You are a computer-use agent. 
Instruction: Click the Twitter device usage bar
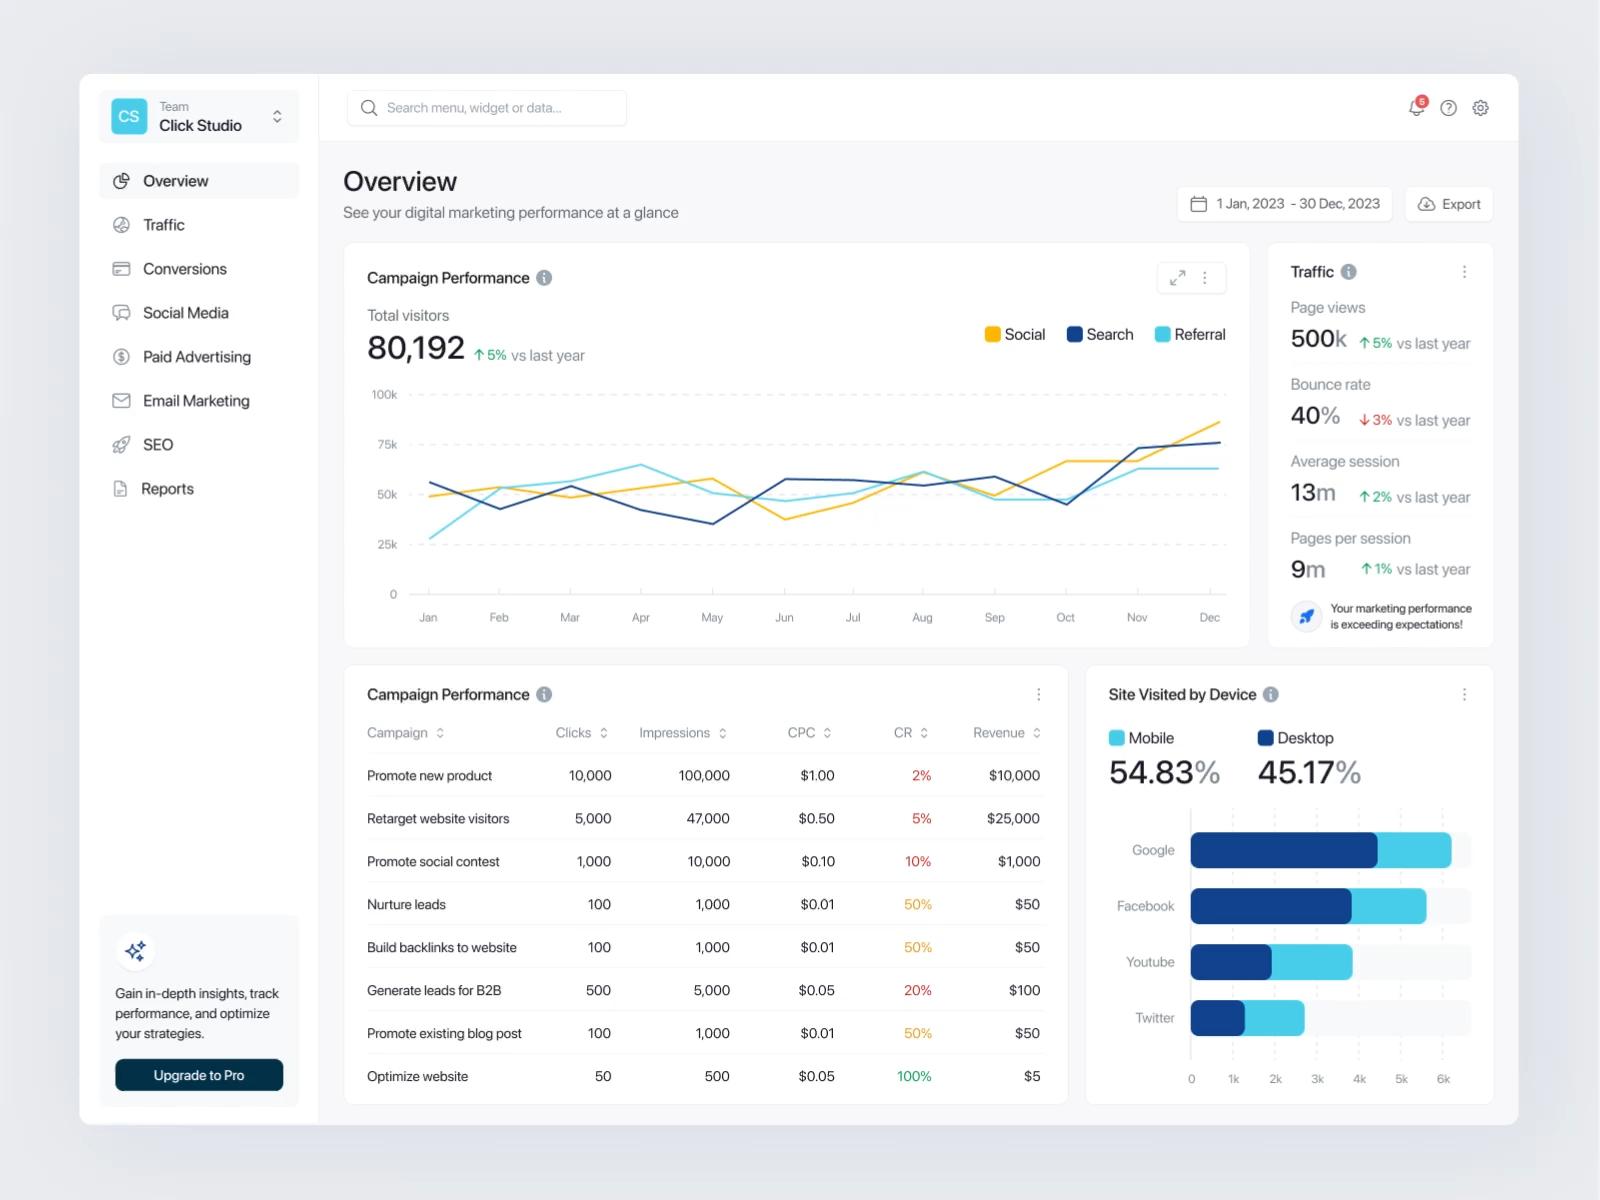click(x=1247, y=1018)
